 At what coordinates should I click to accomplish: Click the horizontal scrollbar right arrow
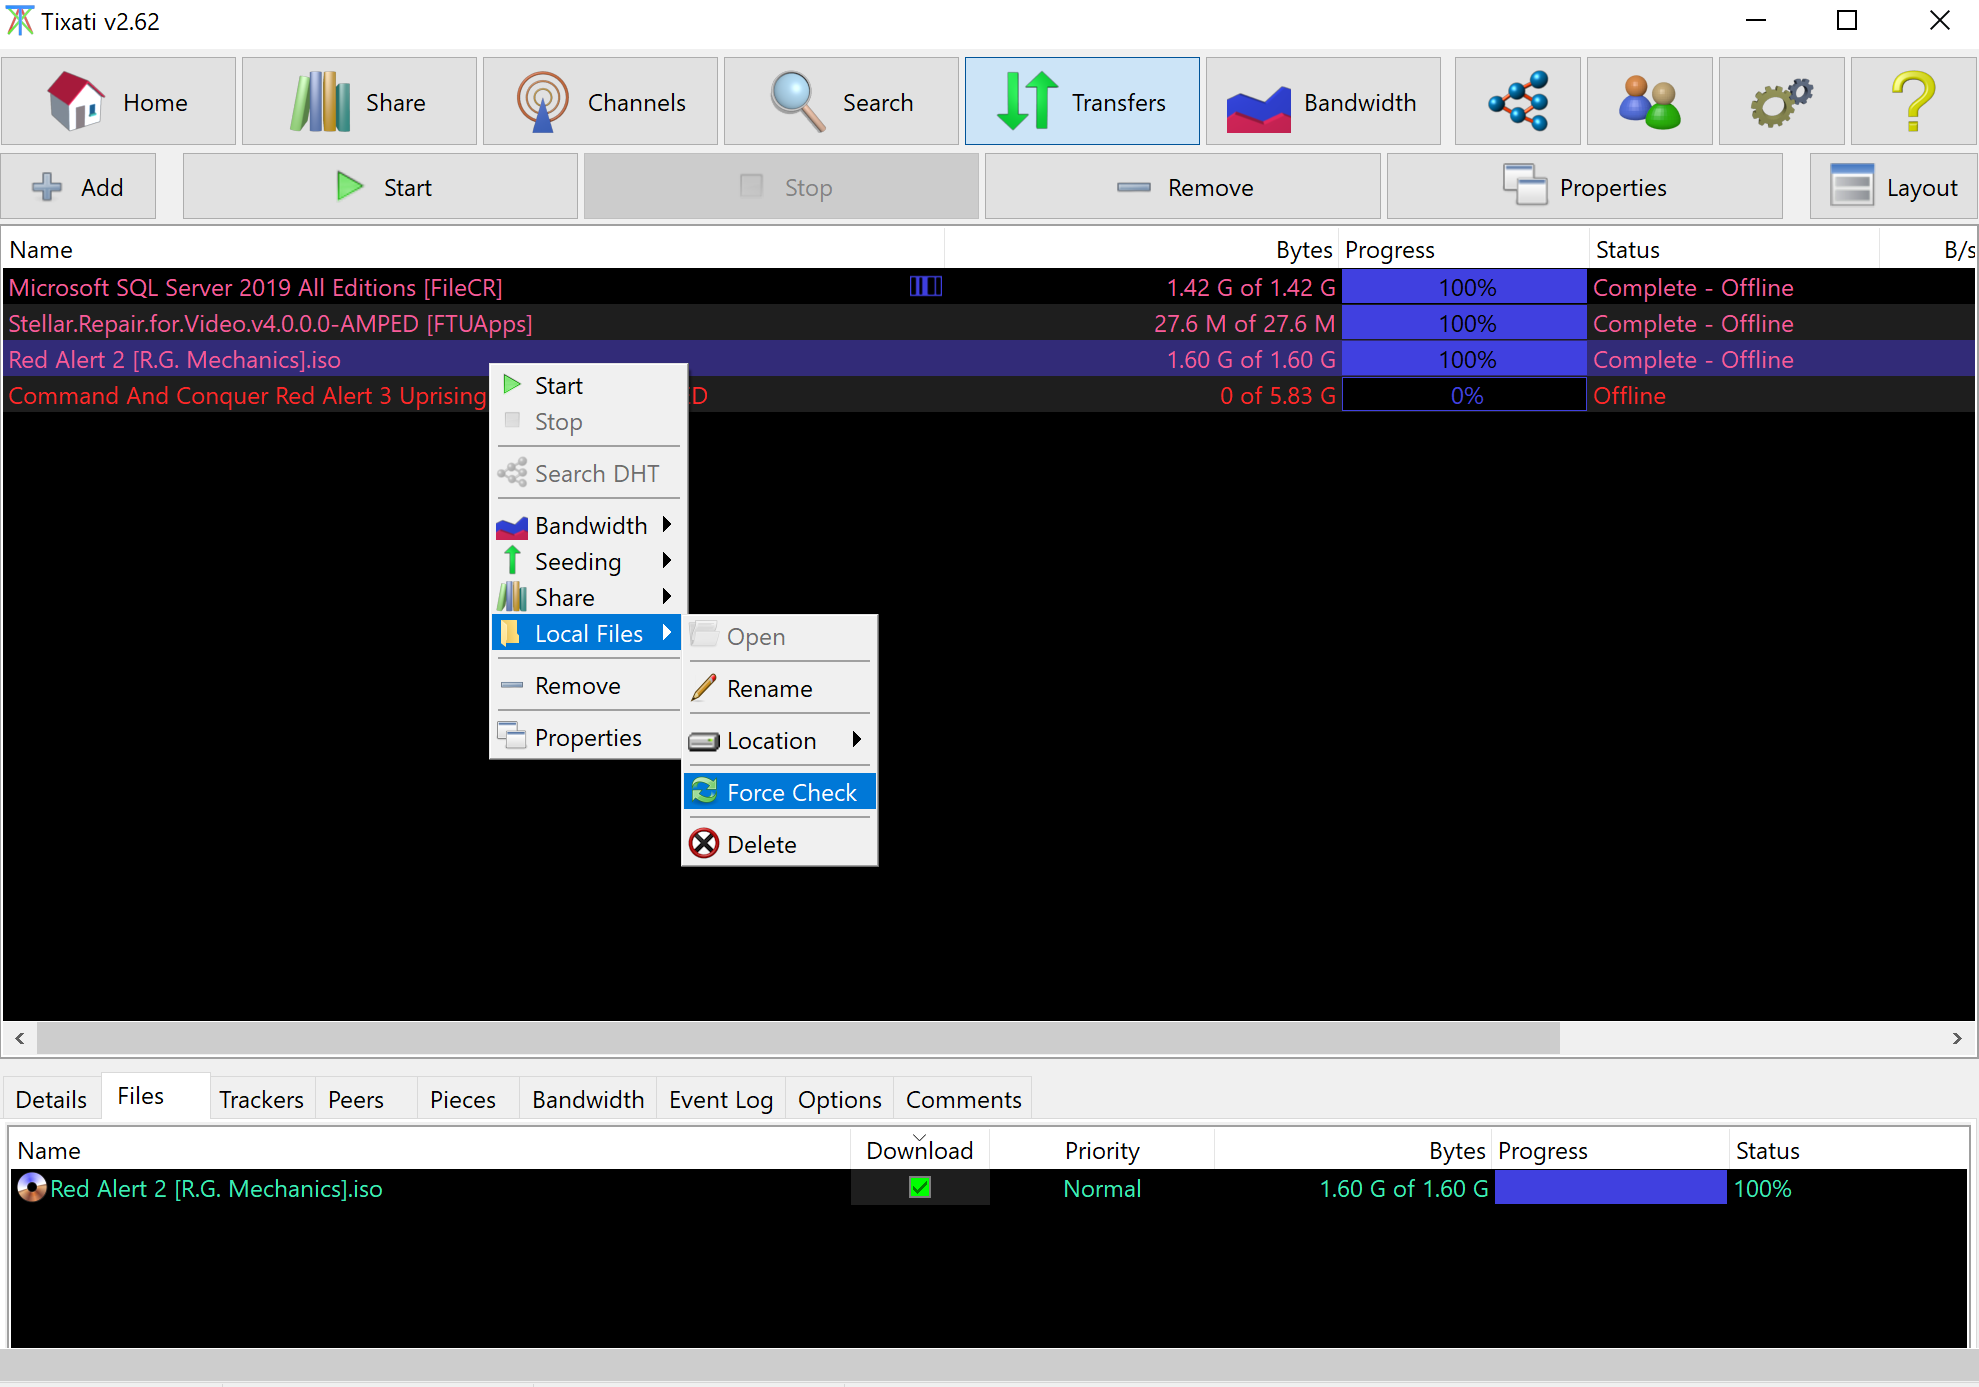1957,1038
